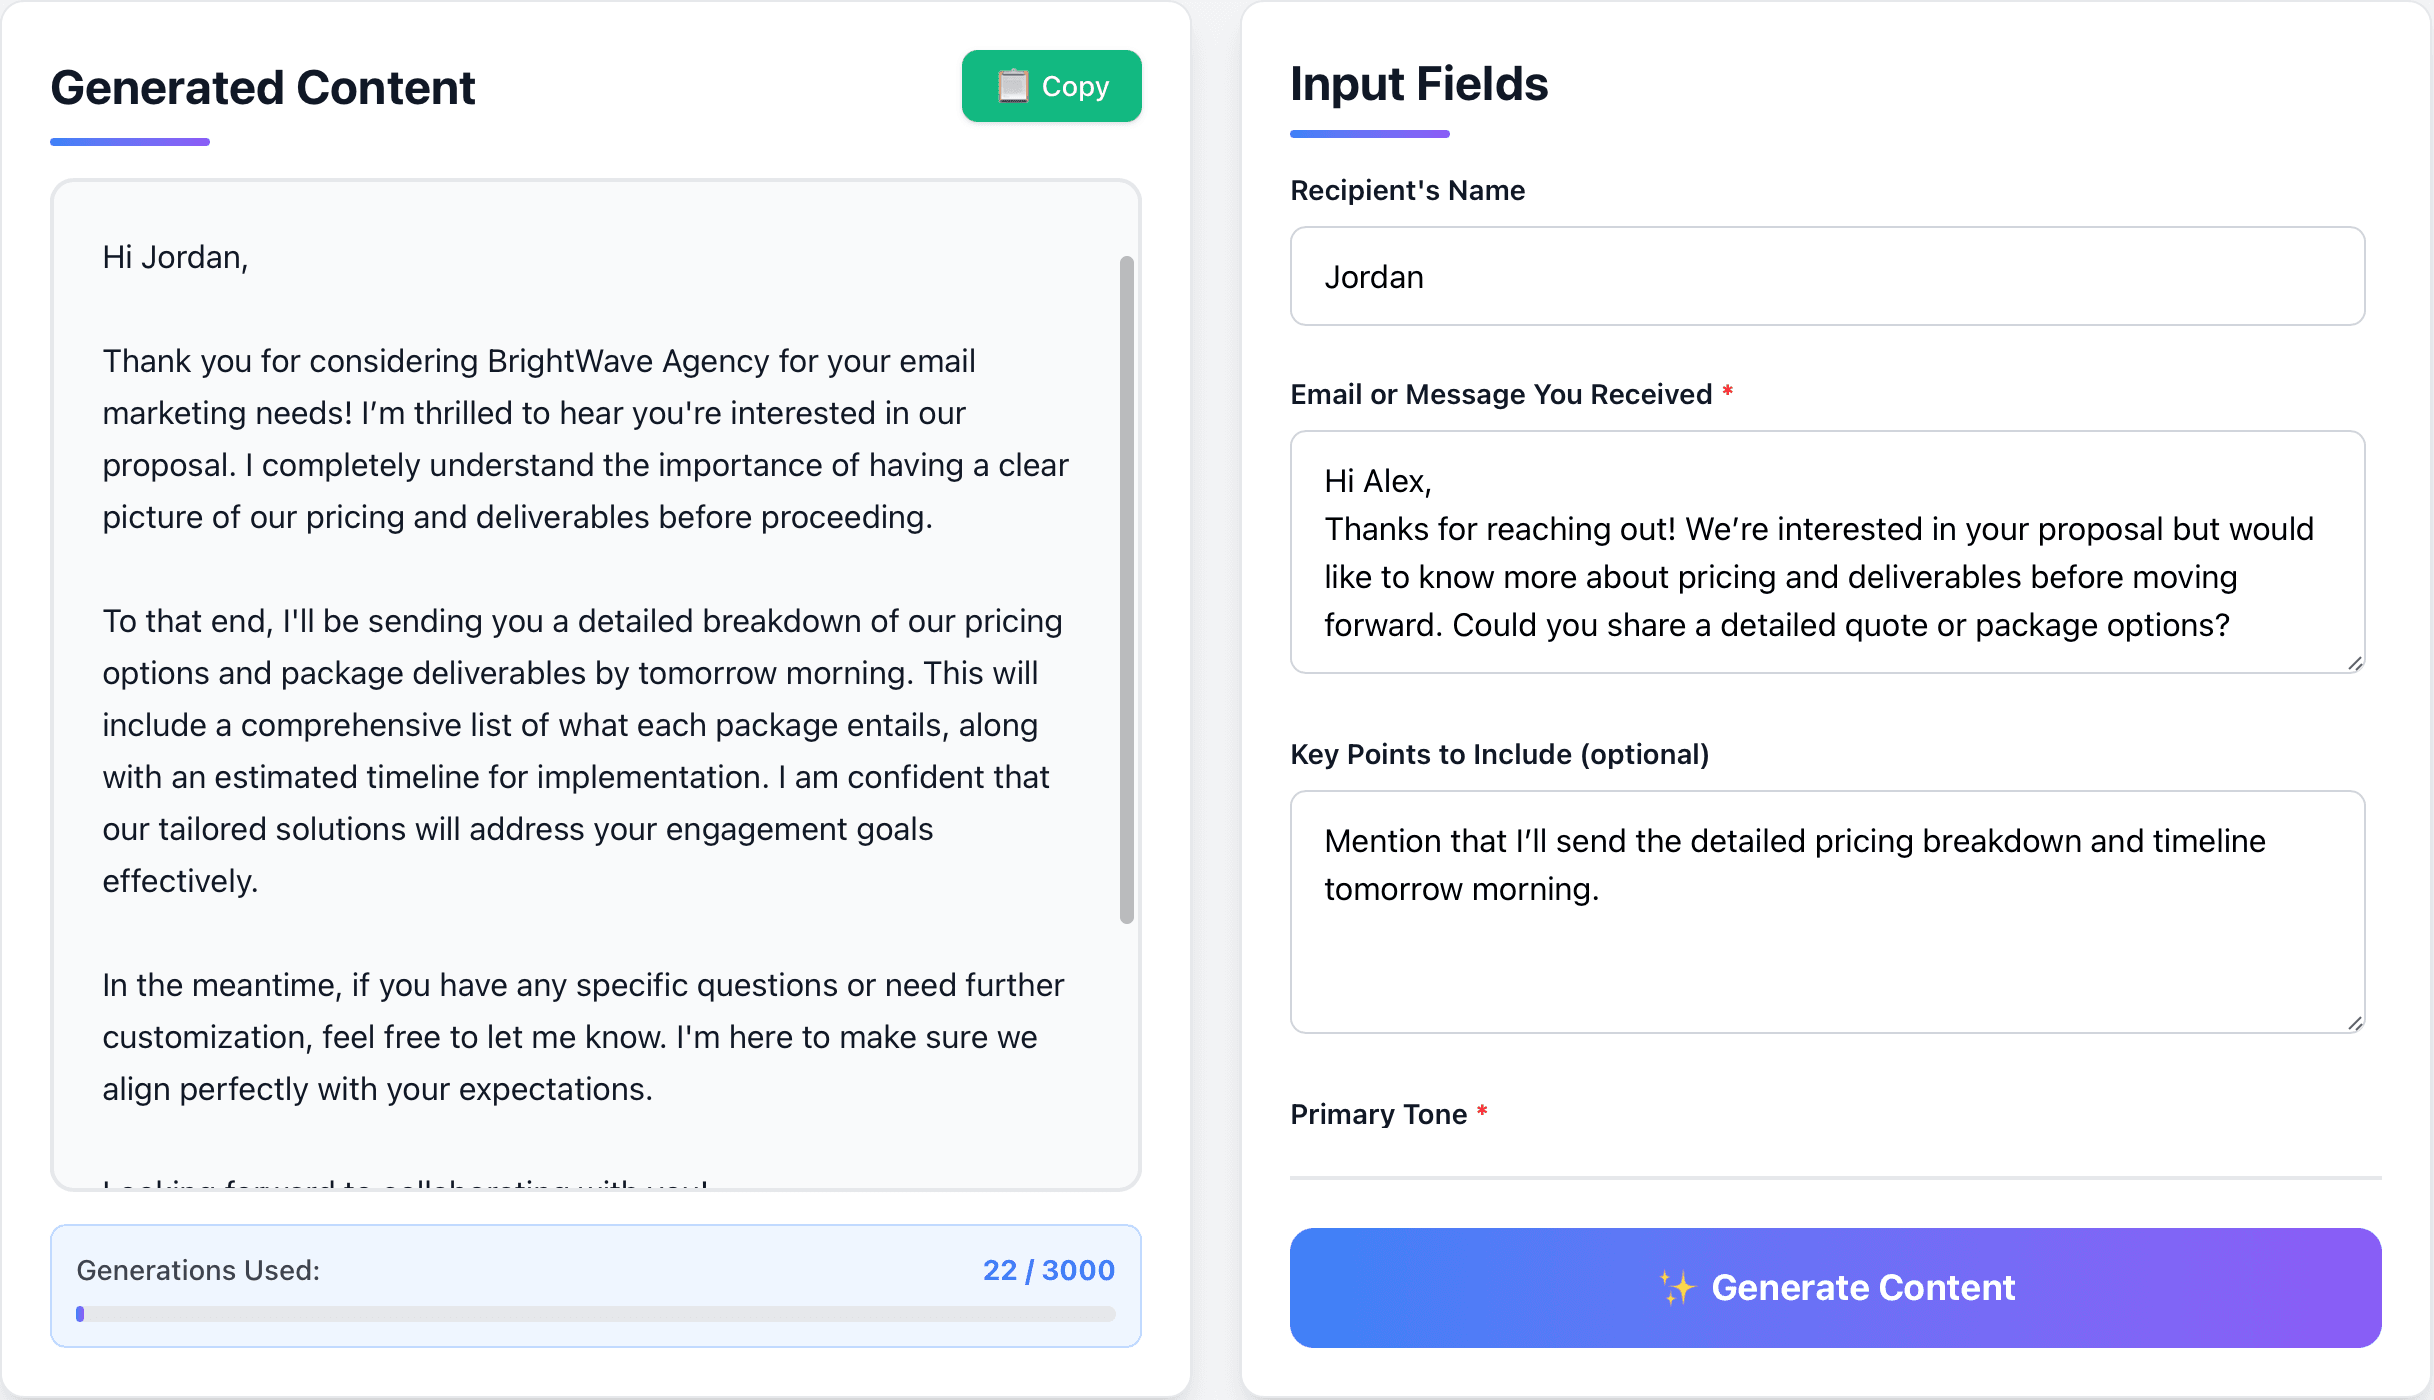Click the Primary Tone label

[1378, 1114]
